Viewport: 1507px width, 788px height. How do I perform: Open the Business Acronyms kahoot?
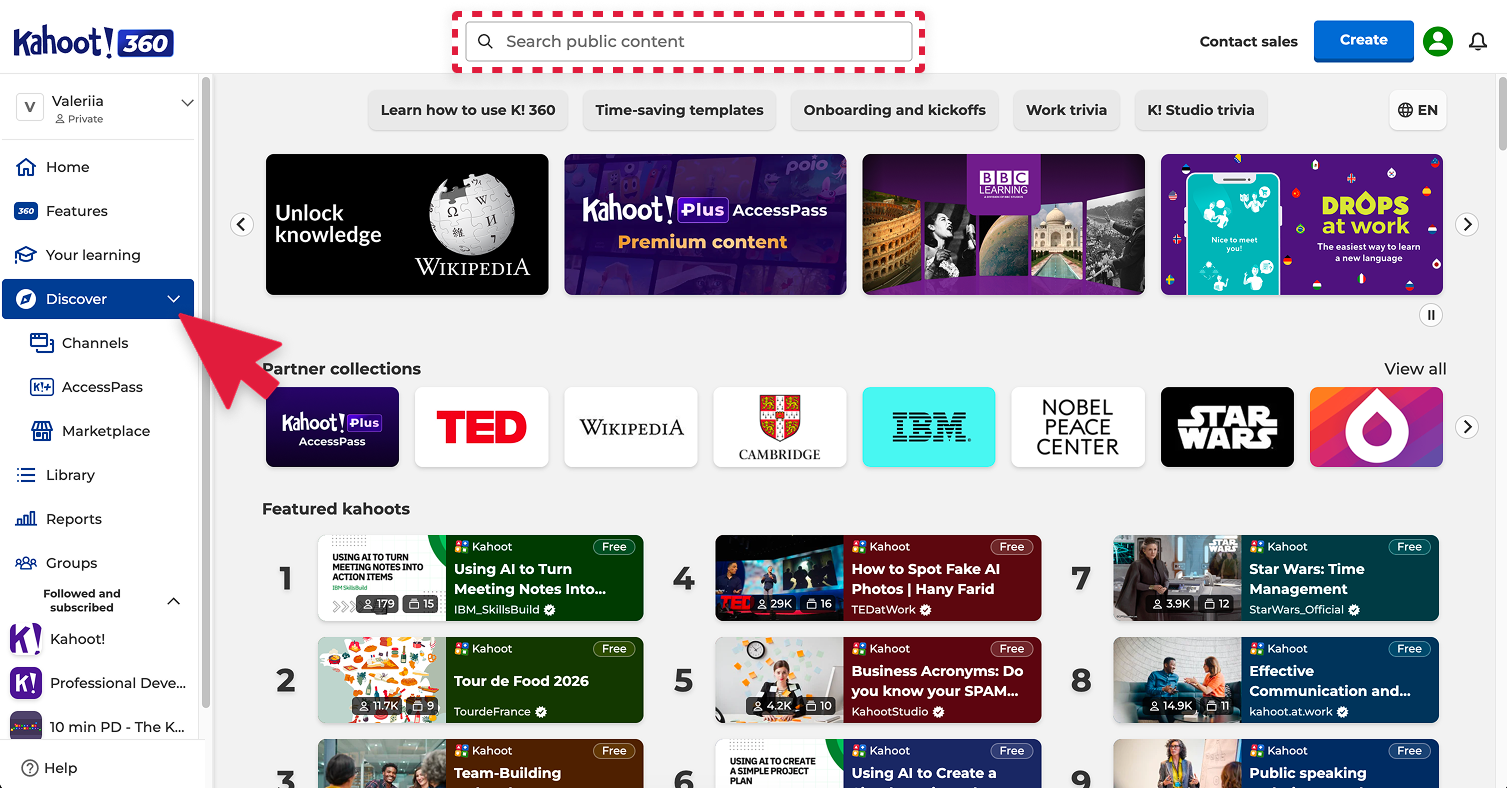(878, 680)
